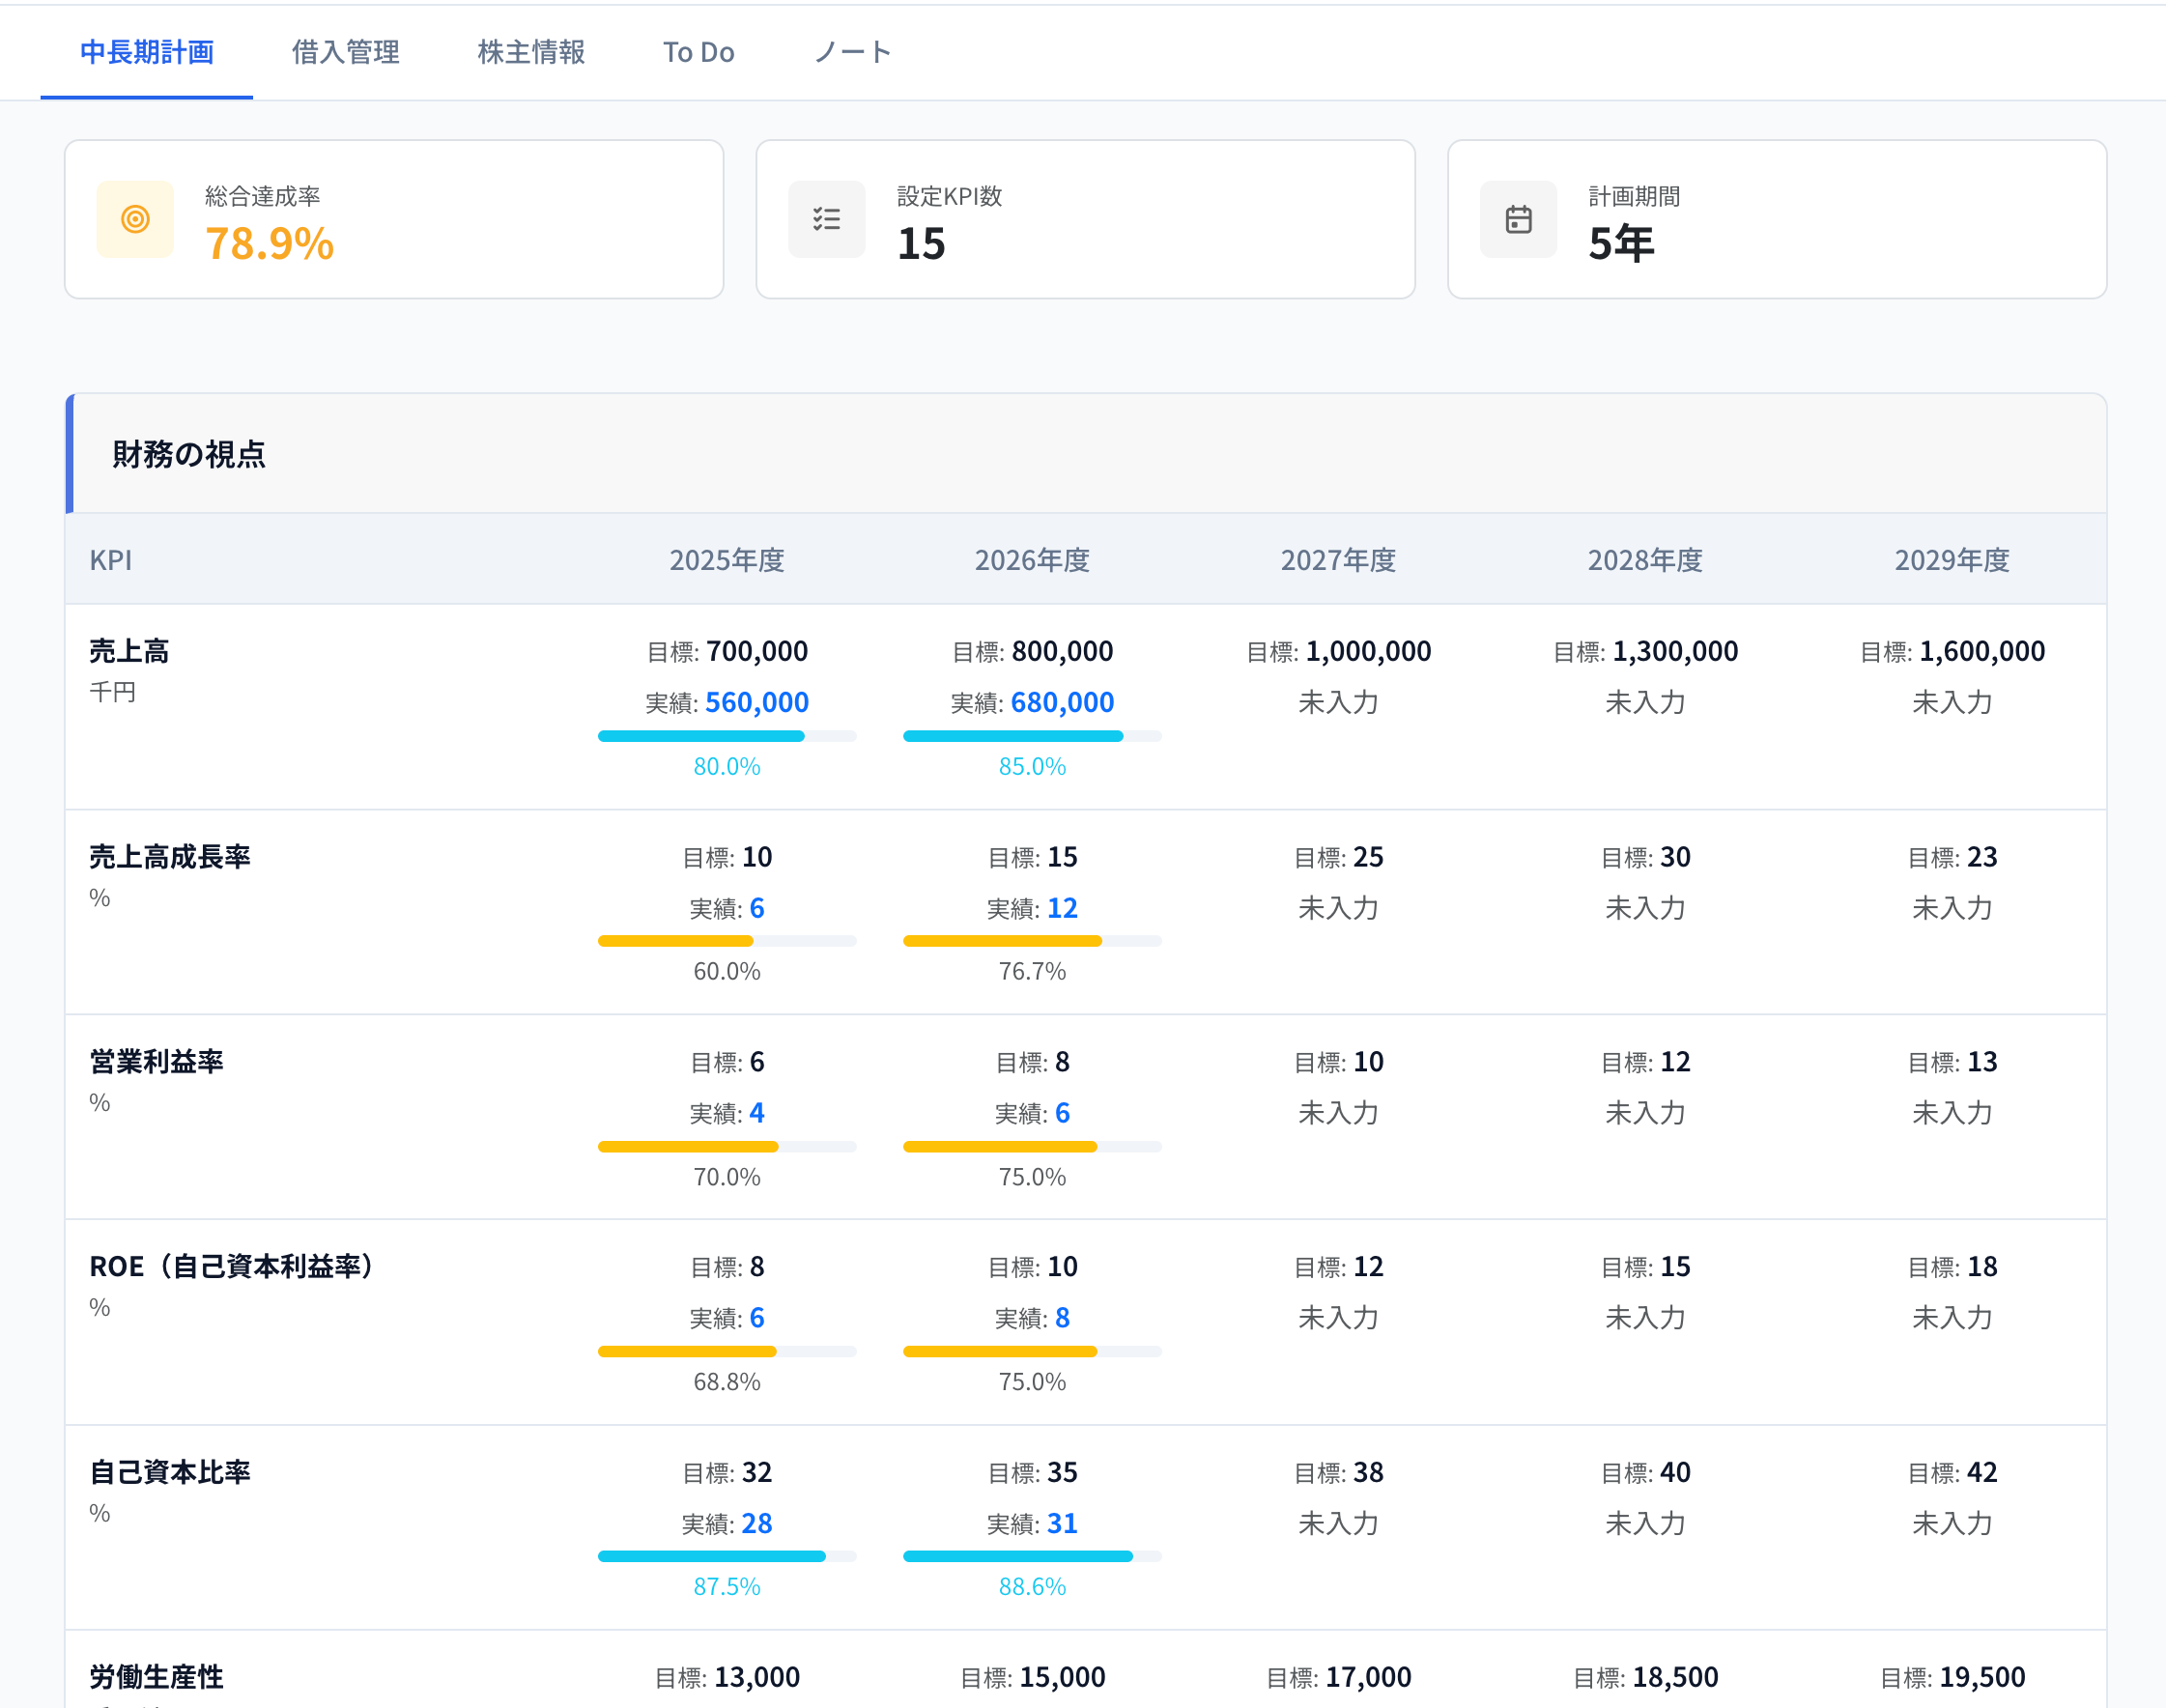Viewport: 2166px width, 1708px height.
Task: Select the 78.9% overall achievement rate card
Action: [393, 219]
